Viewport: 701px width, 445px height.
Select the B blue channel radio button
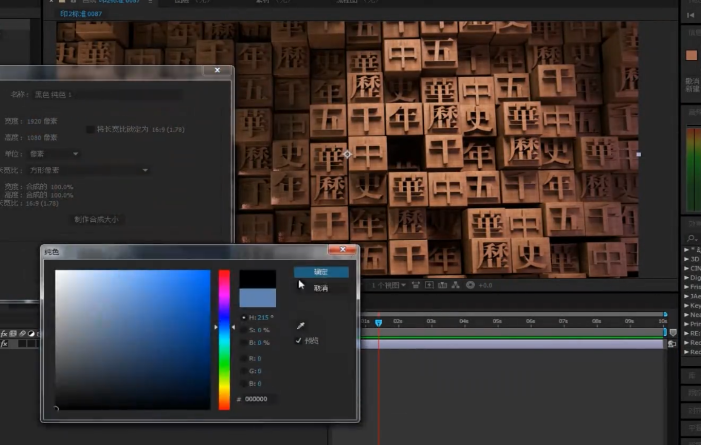pyautogui.click(x=243, y=383)
